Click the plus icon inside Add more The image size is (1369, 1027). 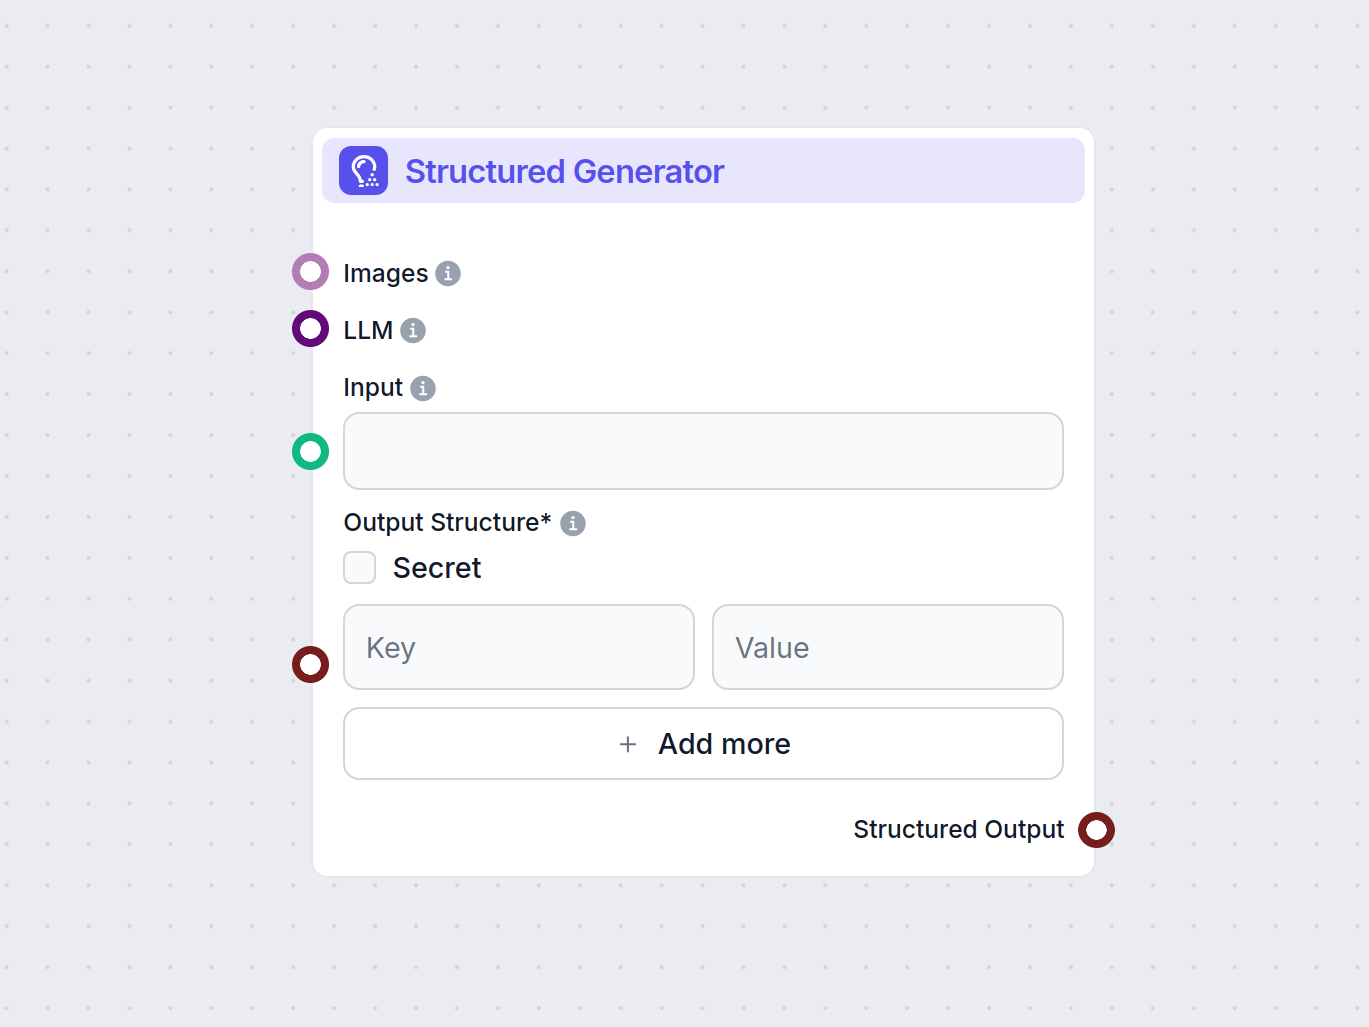click(627, 744)
